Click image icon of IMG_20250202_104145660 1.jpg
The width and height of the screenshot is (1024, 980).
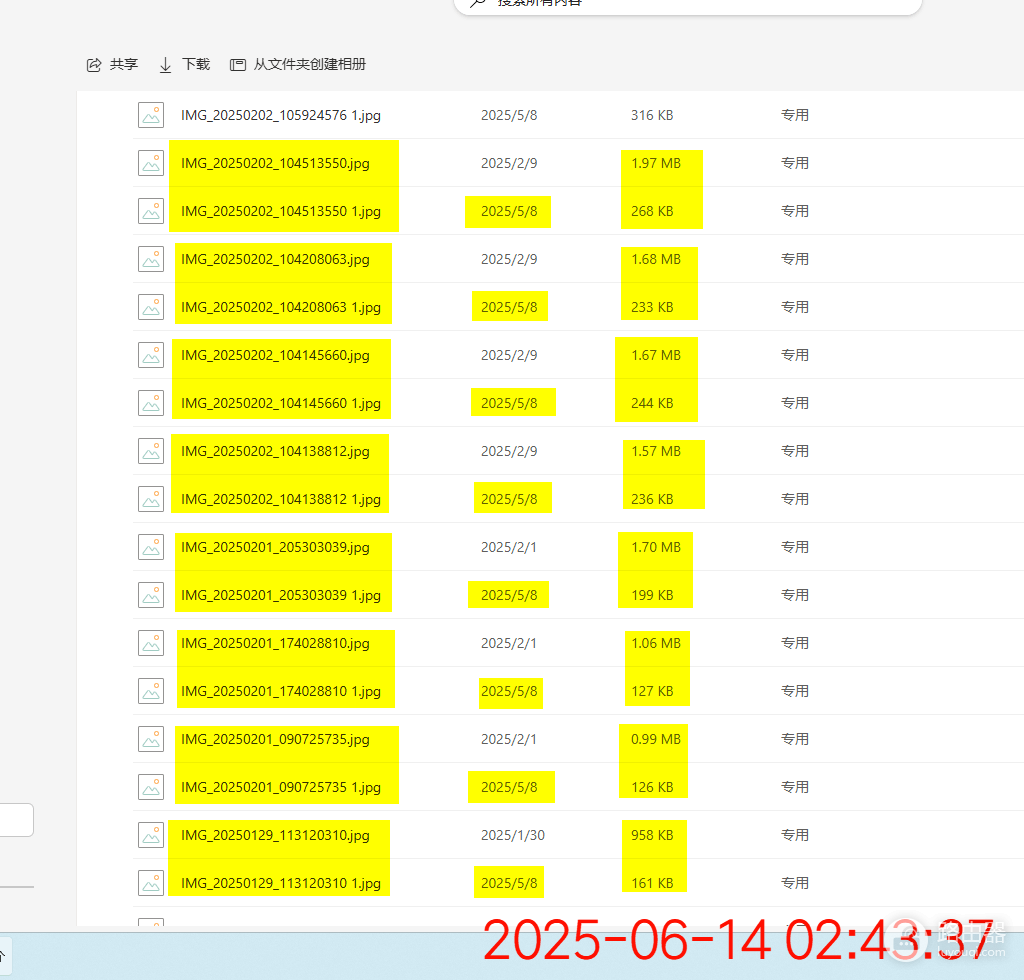(151, 403)
